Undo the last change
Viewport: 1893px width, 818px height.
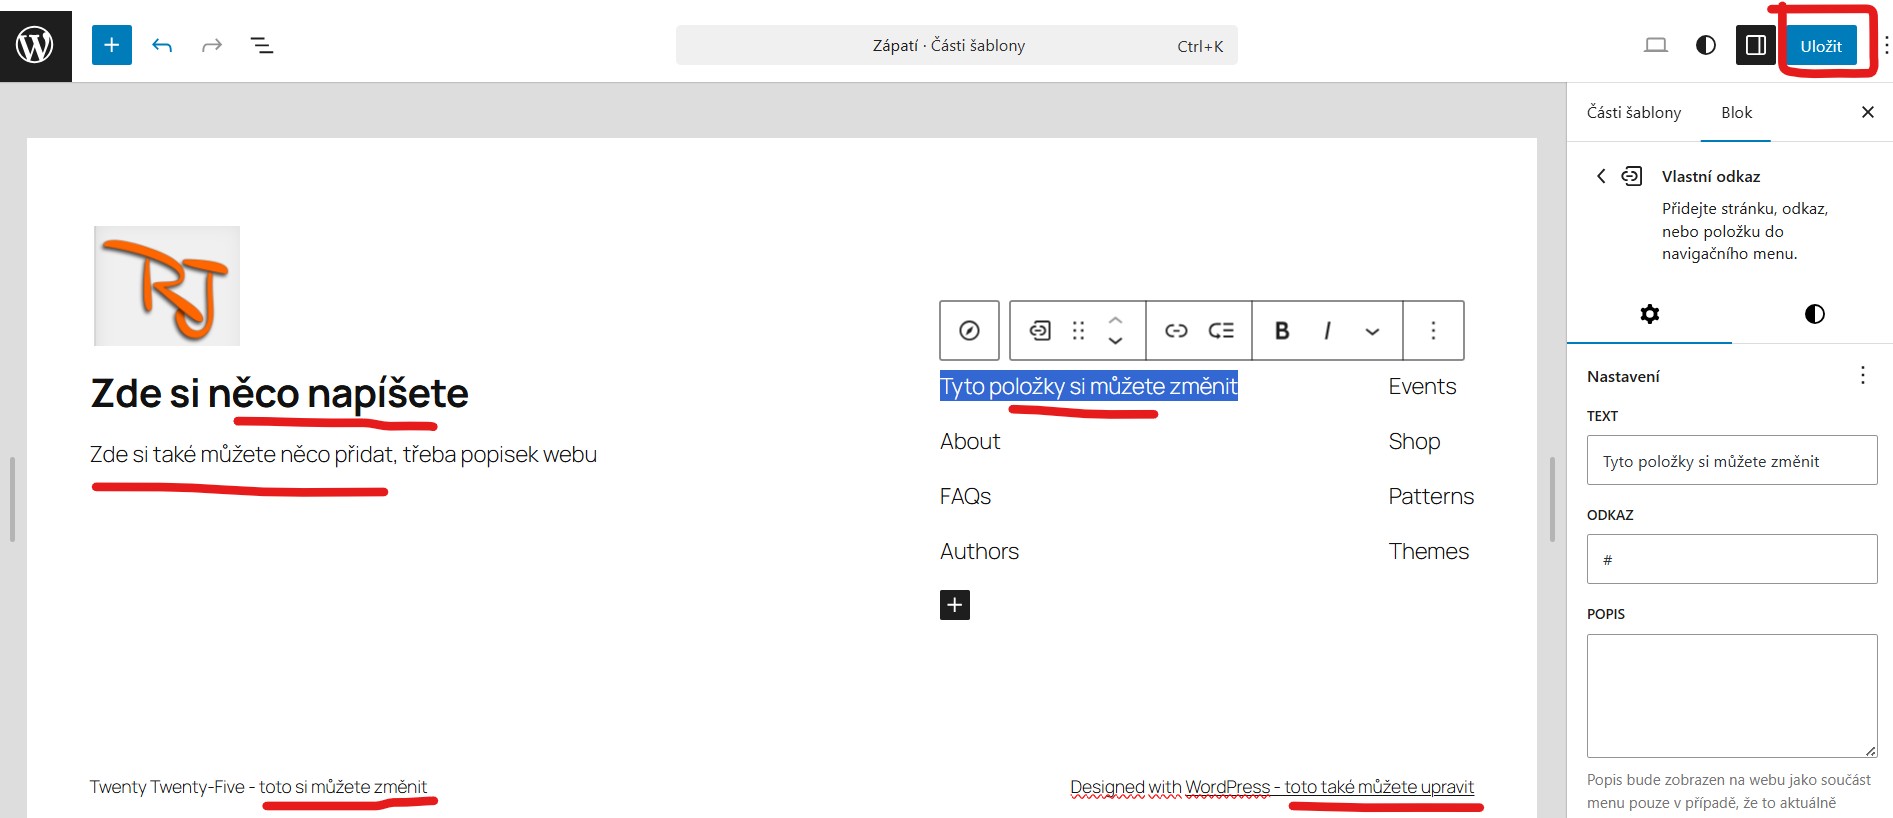tap(162, 45)
